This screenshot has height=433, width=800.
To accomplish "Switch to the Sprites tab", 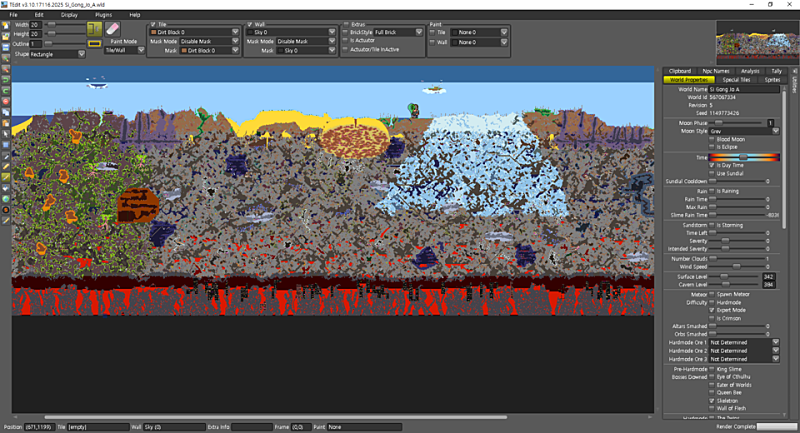I will pyautogui.click(x=772, y=80).
